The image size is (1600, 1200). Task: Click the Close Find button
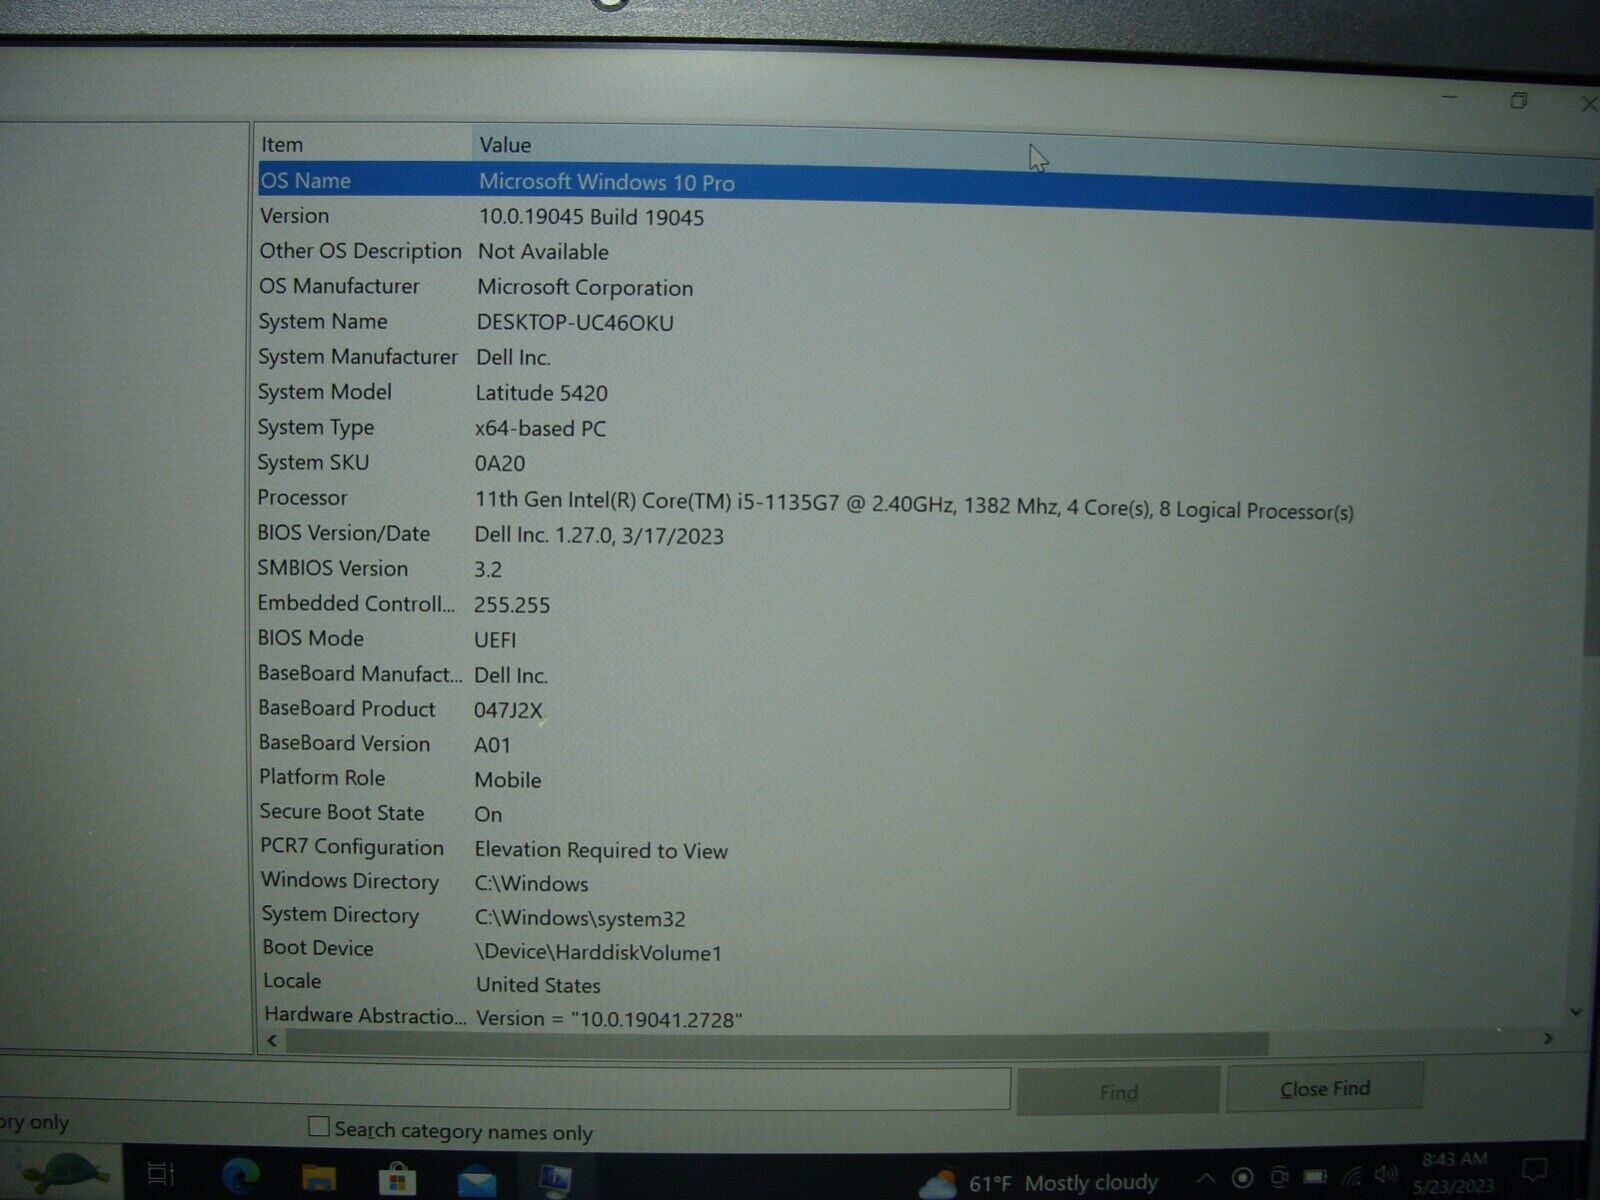(1324, 1088)
